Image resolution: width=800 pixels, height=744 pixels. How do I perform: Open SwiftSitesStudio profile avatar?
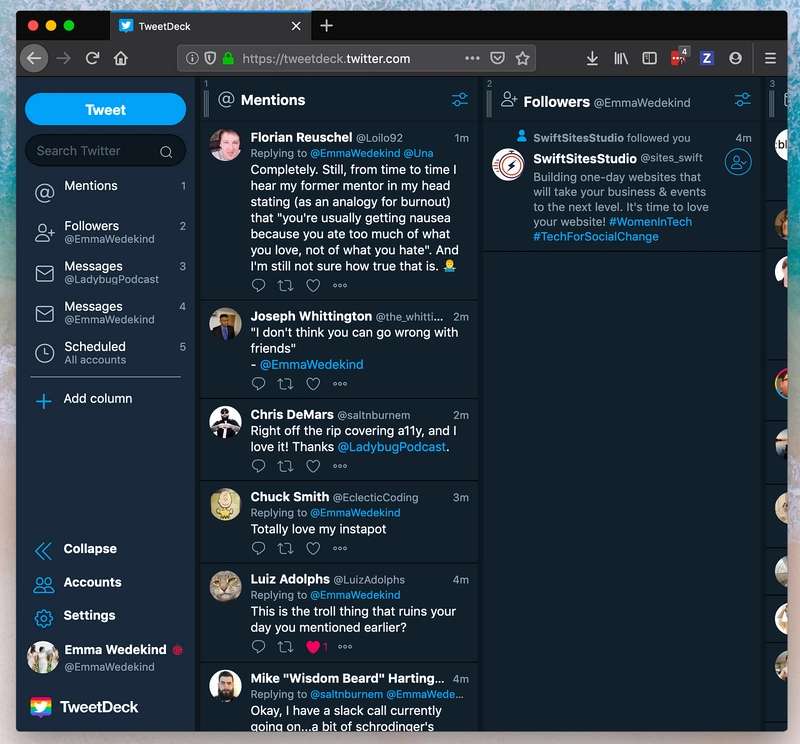coord(508,165)
